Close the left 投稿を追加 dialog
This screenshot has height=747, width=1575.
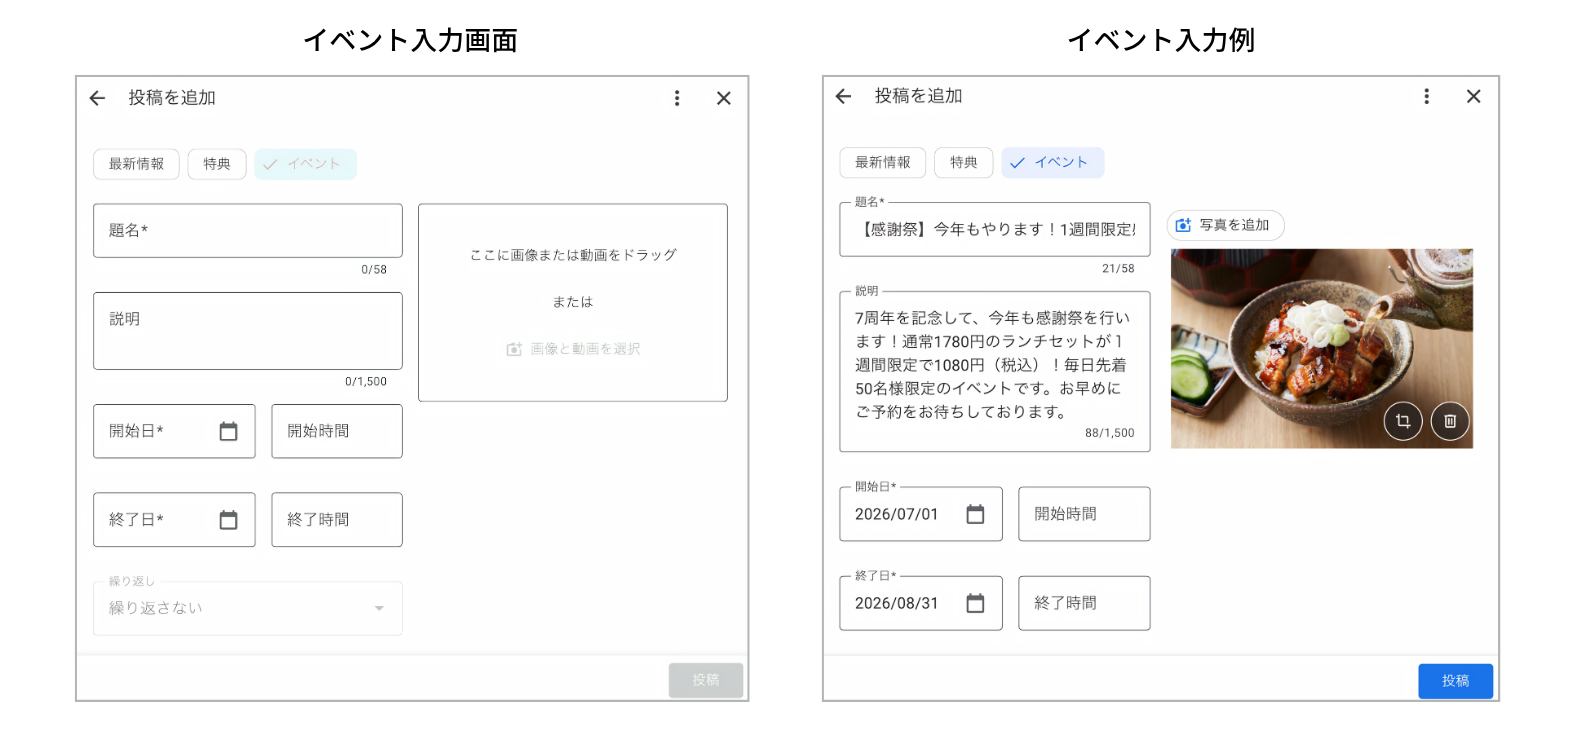pyautogui.click(x=724, y=98)
